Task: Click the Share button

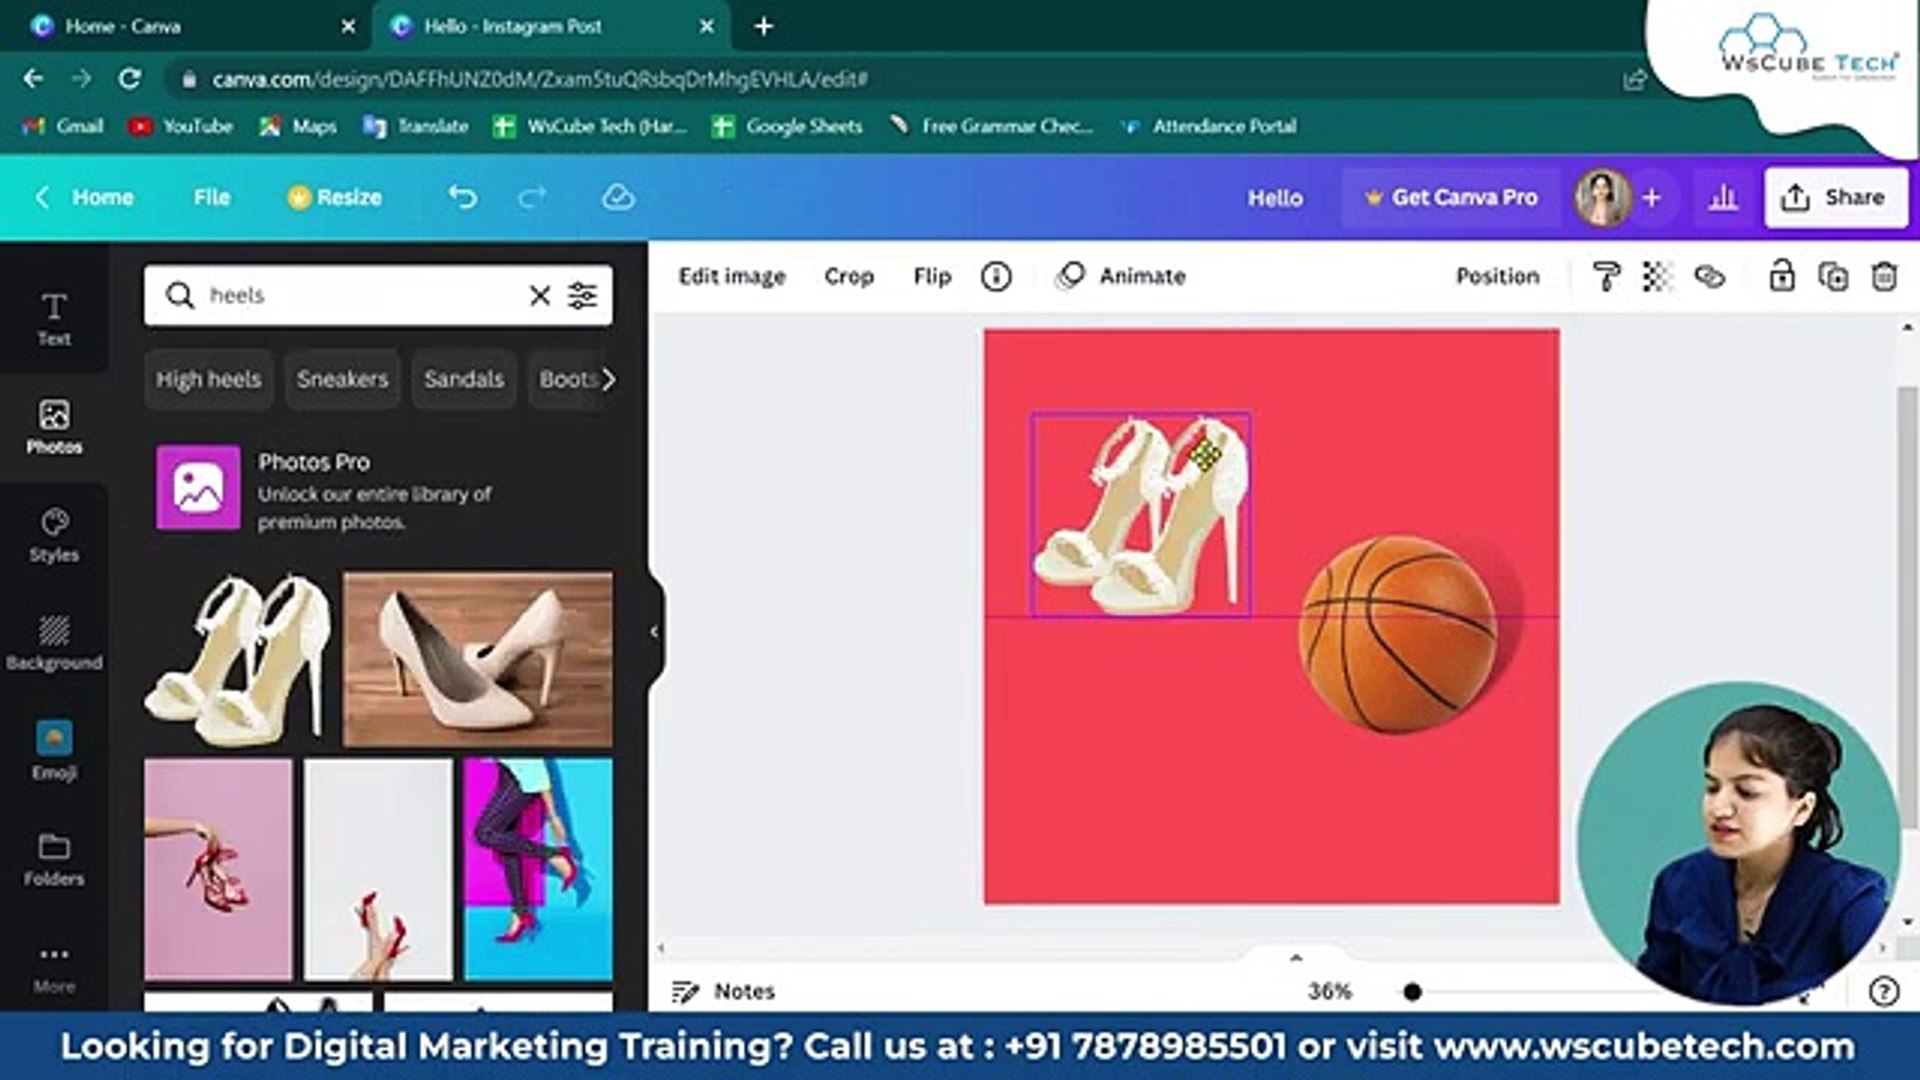Action: point(1836,197)
